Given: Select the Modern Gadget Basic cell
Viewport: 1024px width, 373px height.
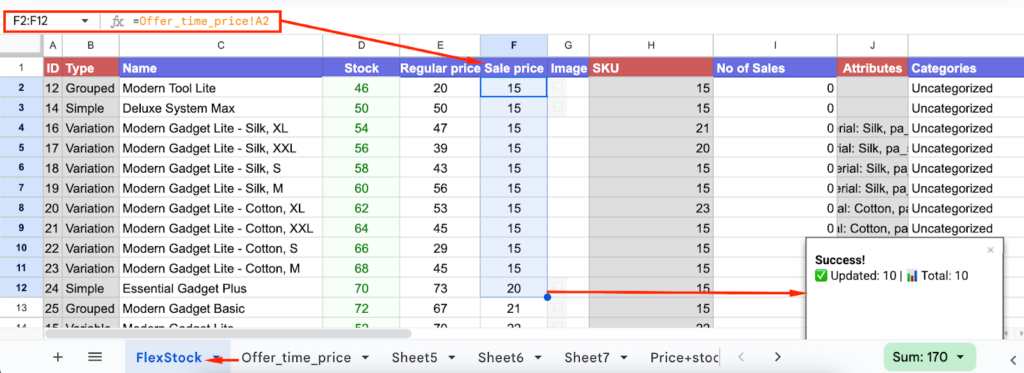Looking at the screenshot, I should click(x=221, y=308).
